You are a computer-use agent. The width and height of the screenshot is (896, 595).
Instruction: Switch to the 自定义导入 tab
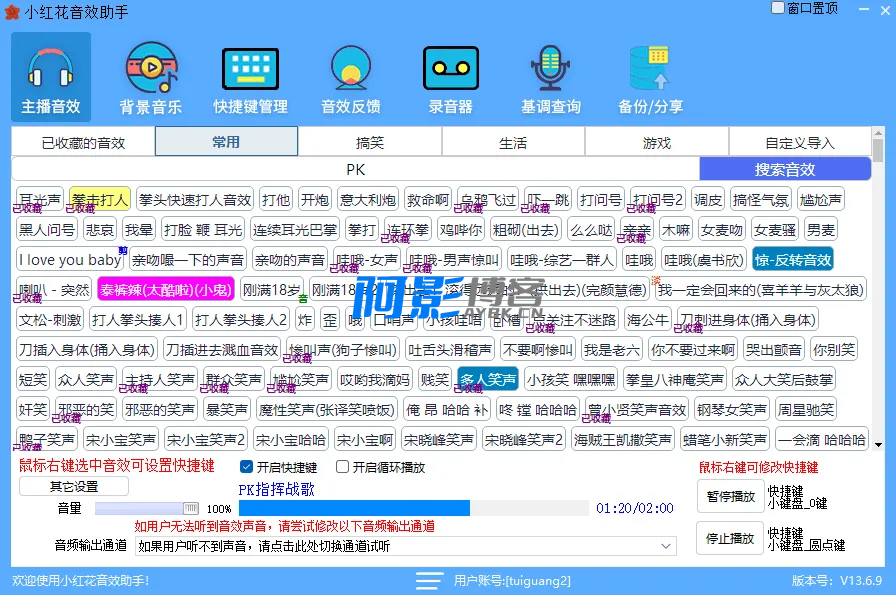799,143
